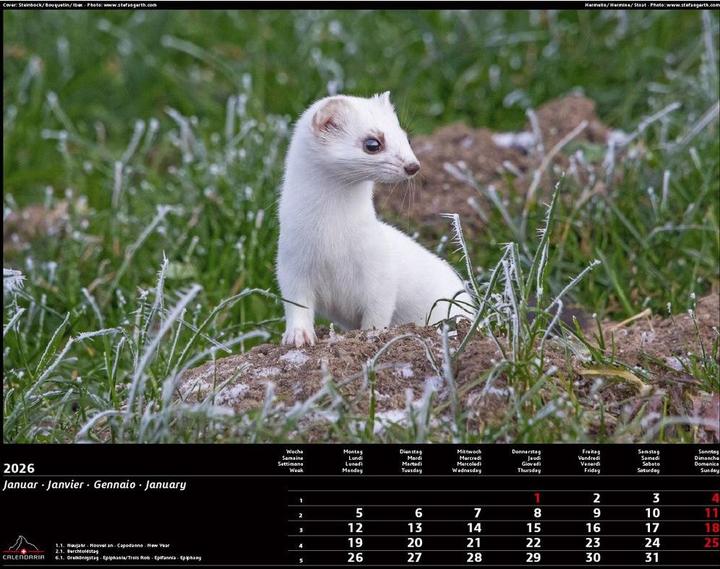Click the Hermelin/Stoat photo credit at top right
The width and height of the screenshot is (720, 569).
[652, 5]
